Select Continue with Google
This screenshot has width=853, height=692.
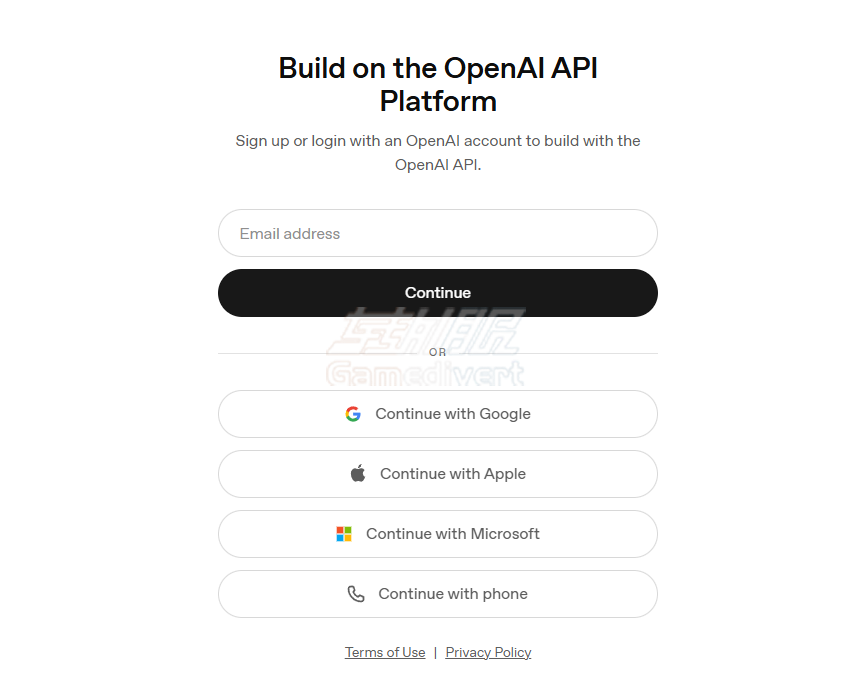438,413
